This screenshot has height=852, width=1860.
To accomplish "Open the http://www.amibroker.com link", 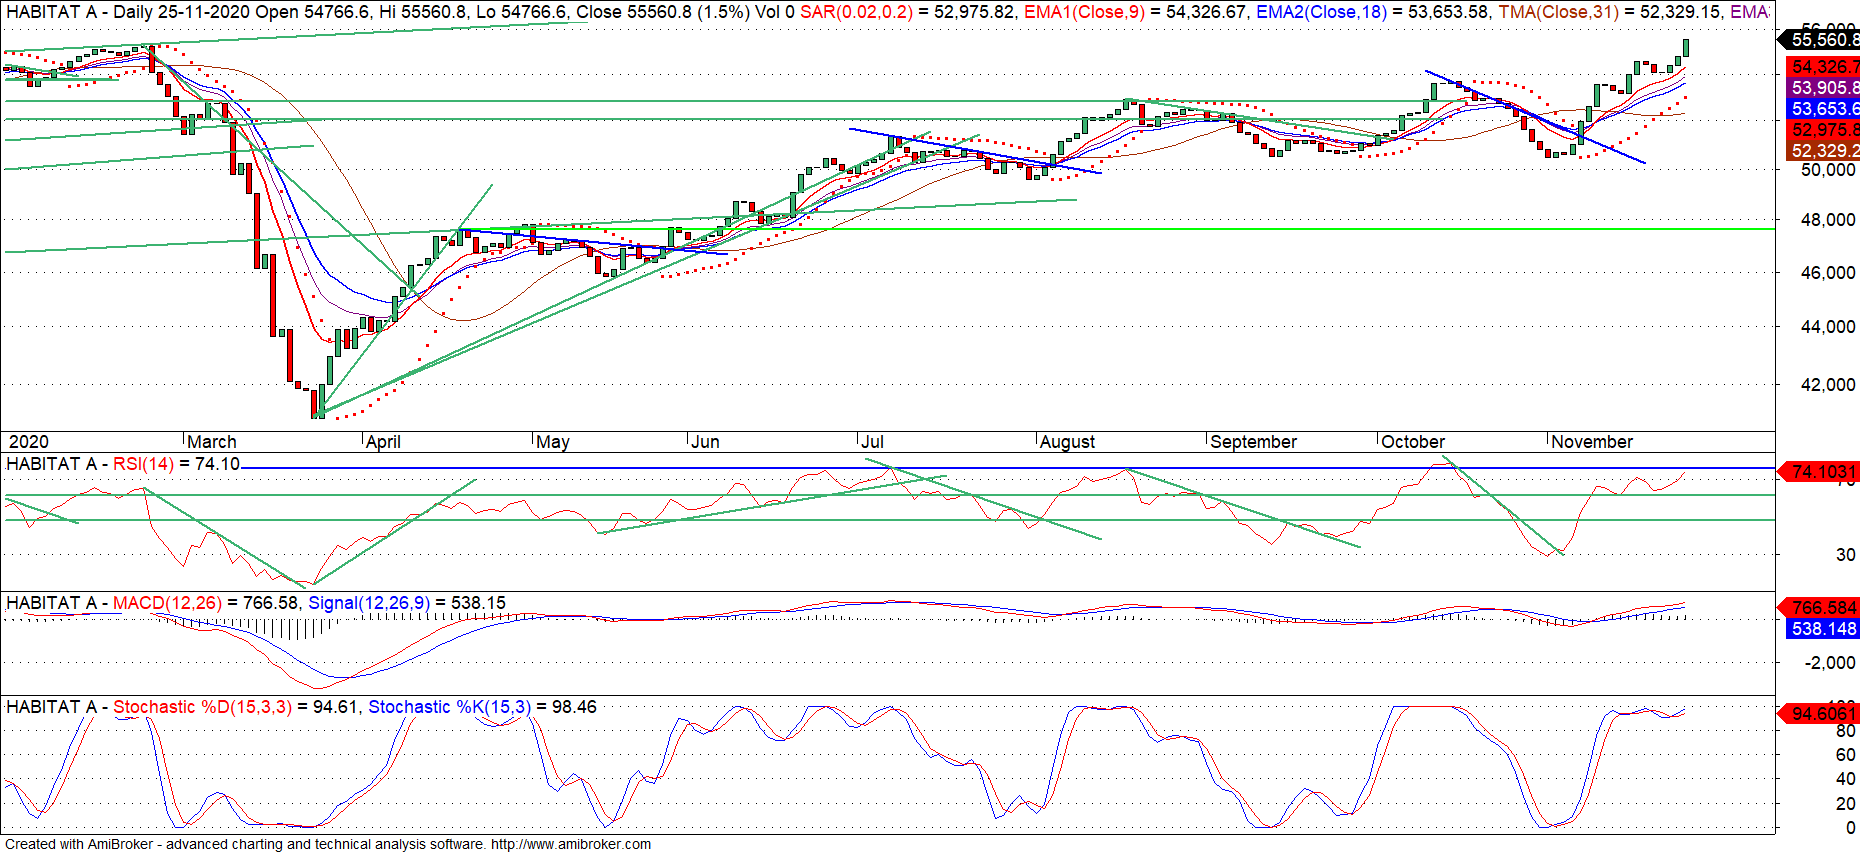I will click(x=571, y=844).
